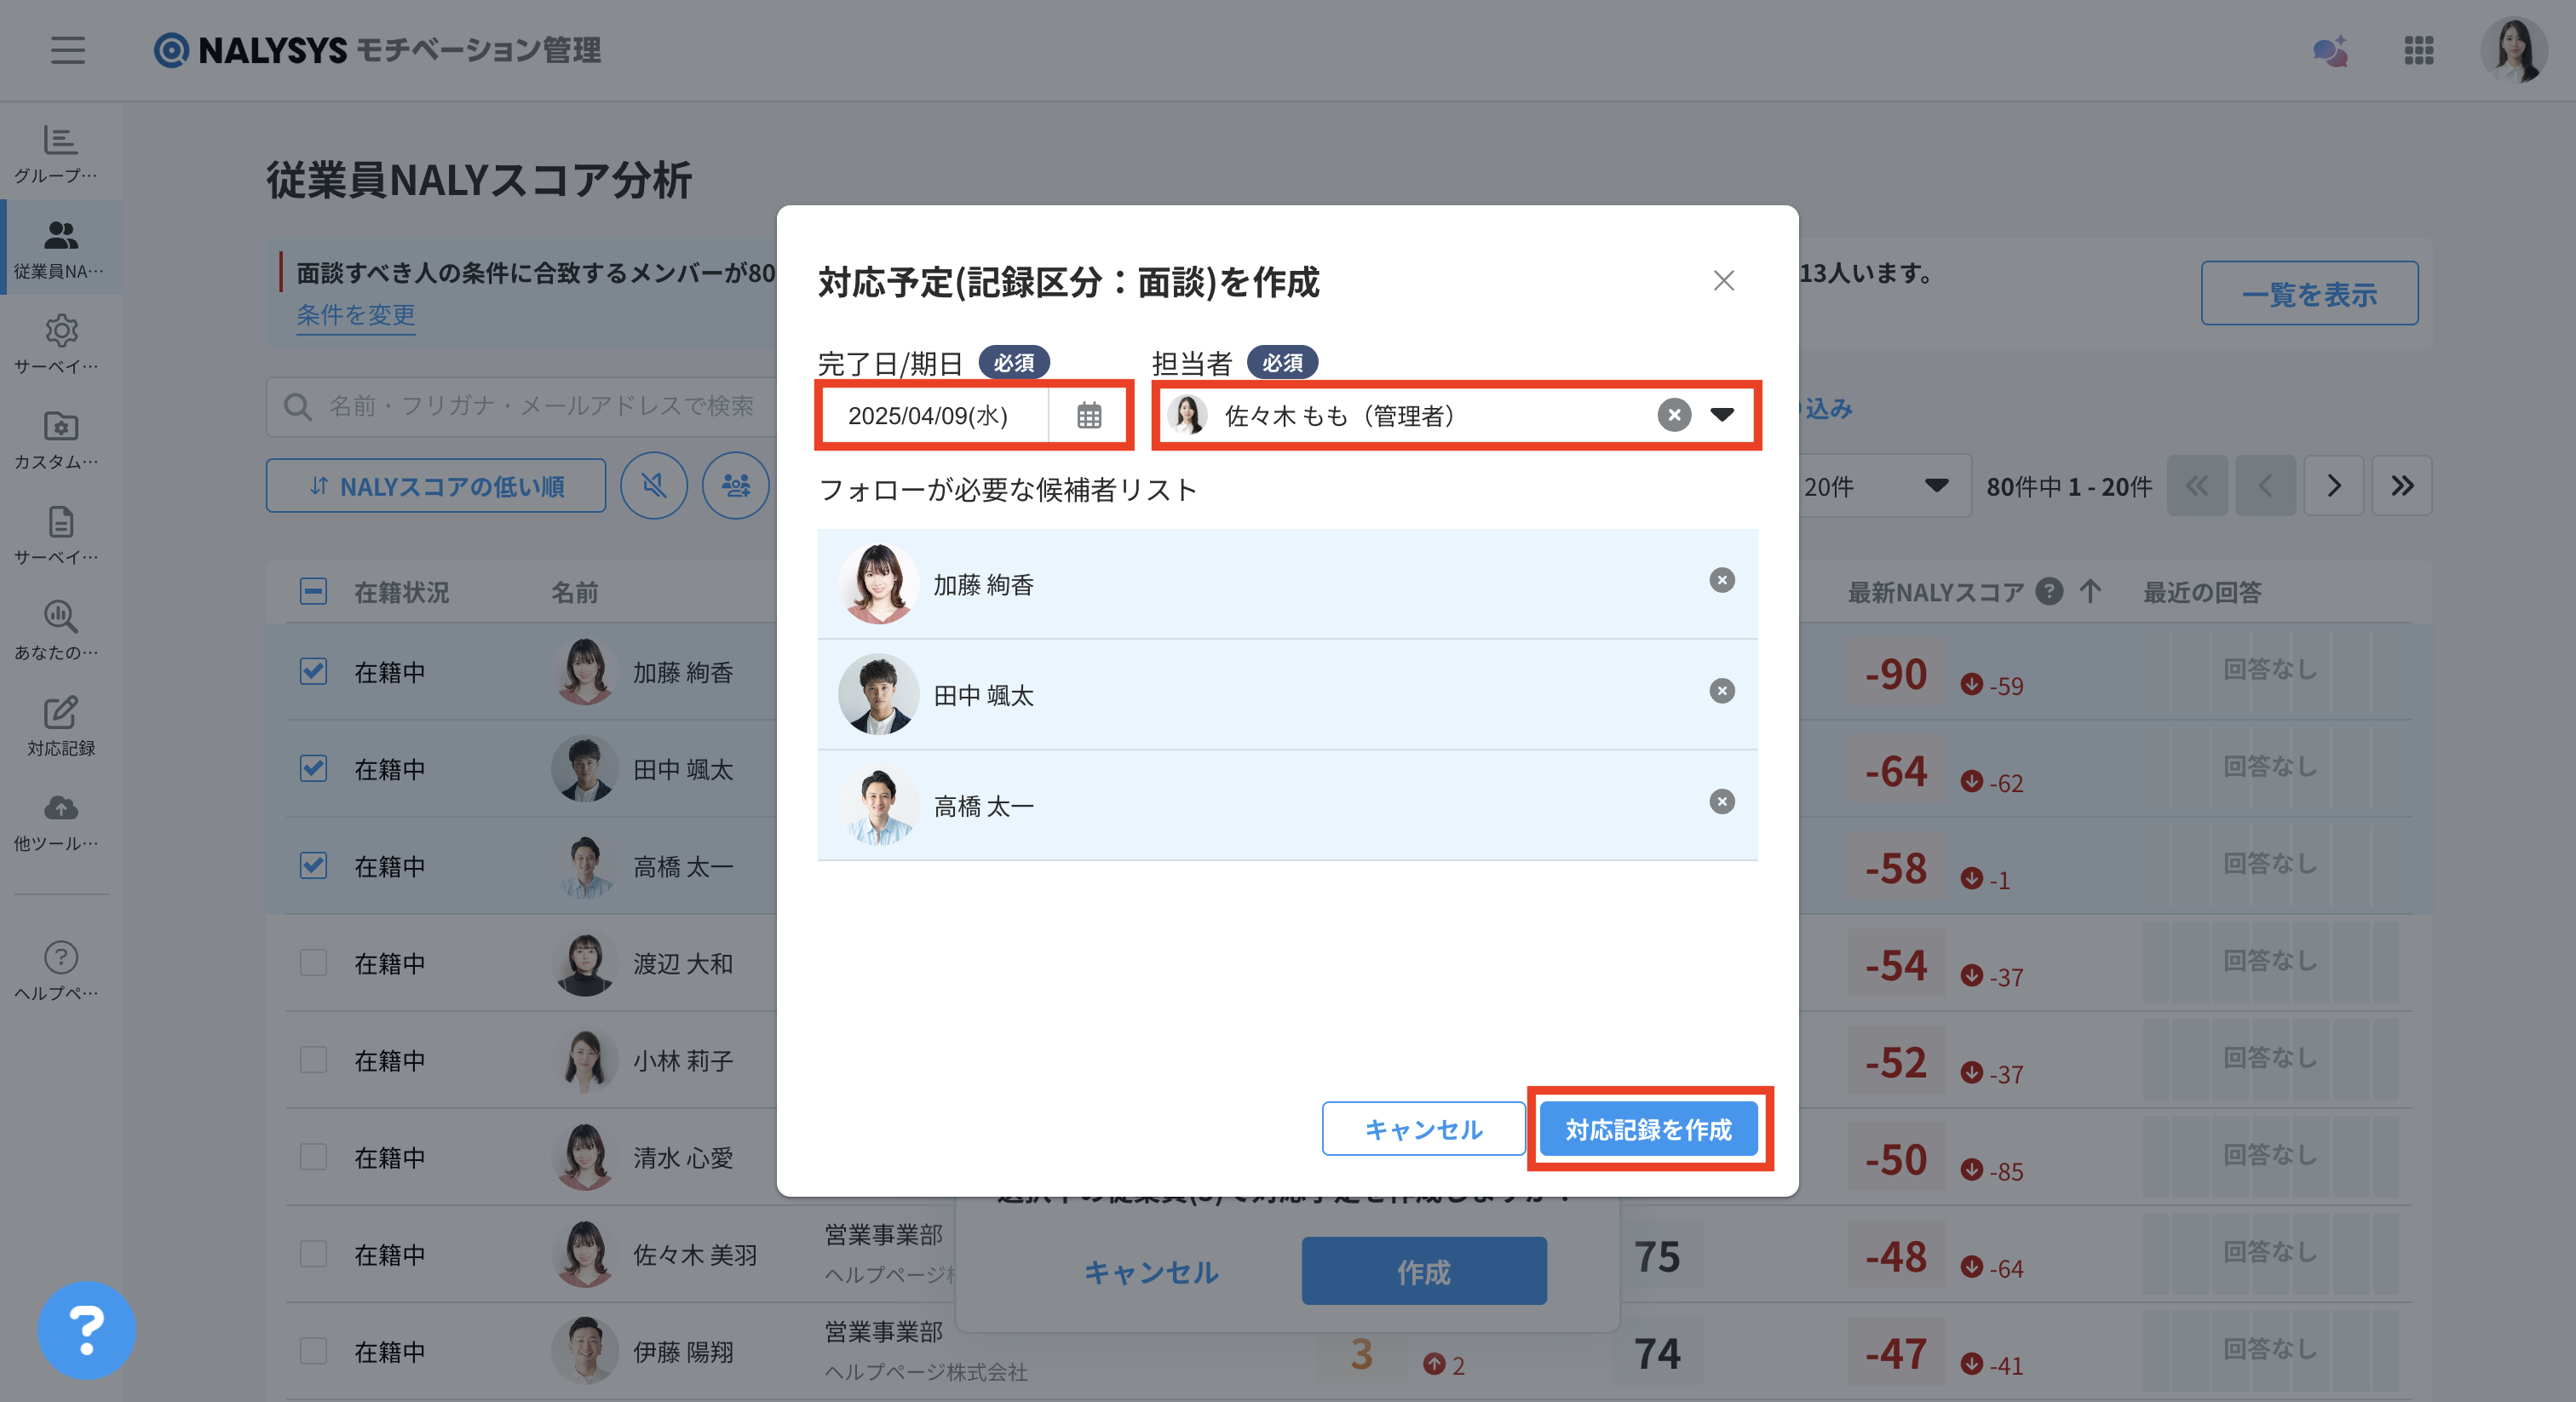
Task: Remove 加藤 絢香 from candidate list
Action: point(1722,581)
